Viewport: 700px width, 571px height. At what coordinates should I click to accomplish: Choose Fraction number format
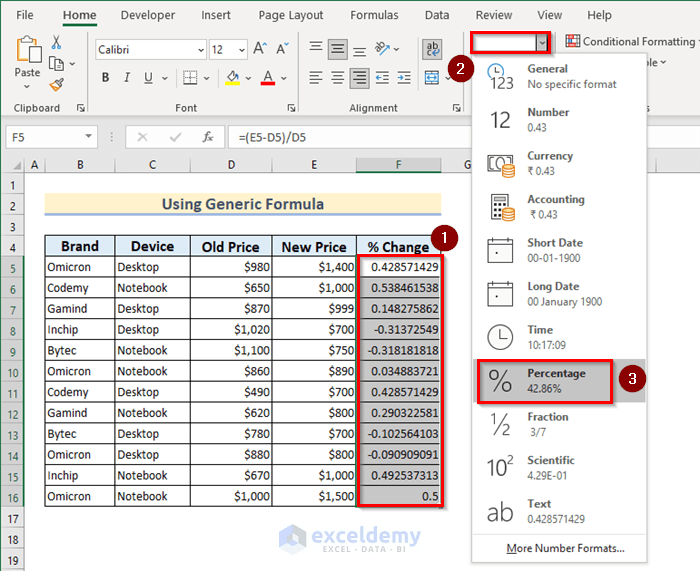(x=559, y=424)
